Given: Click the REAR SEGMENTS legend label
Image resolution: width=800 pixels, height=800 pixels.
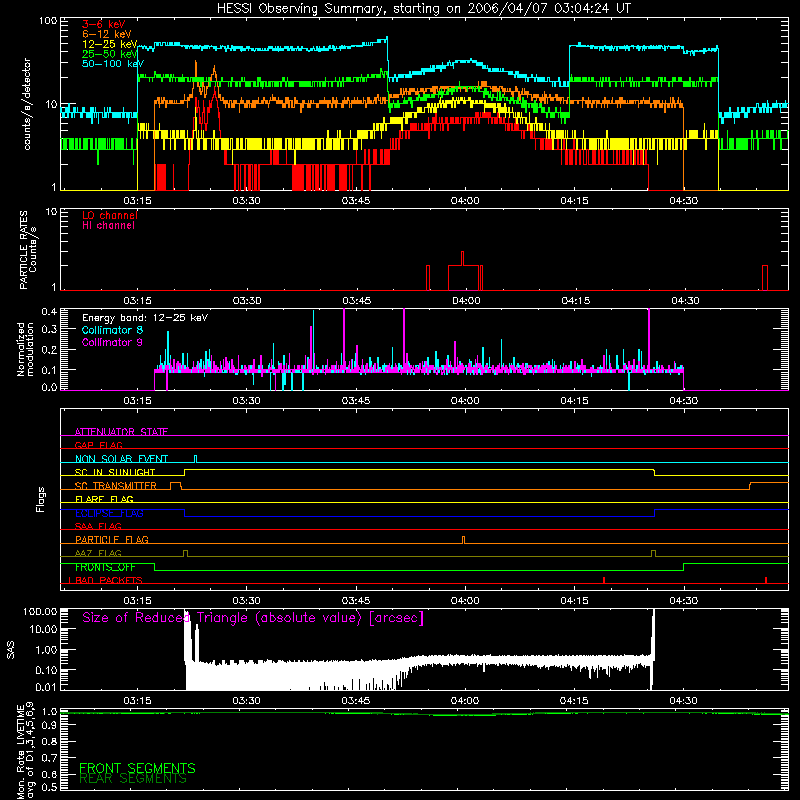Looking at the screenshot, I should (x=133, y=779).
